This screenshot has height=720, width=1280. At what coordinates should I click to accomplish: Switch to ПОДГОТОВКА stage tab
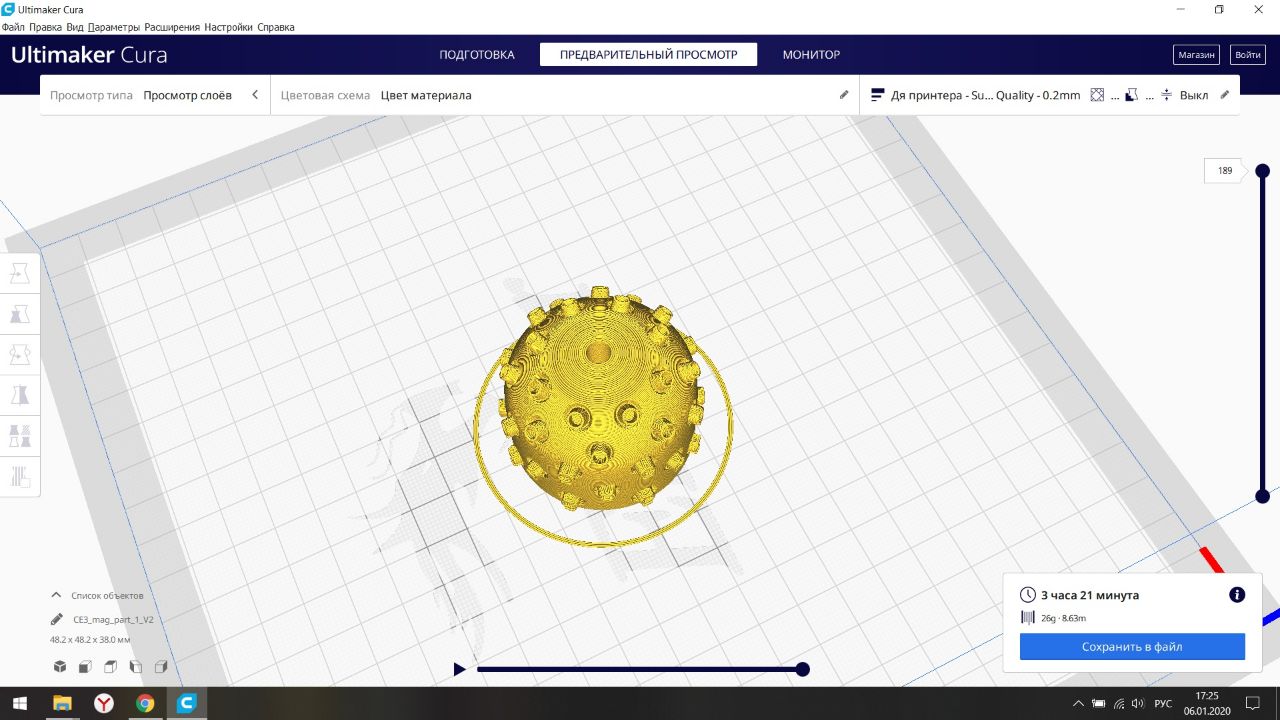click(x=477, y=55)
